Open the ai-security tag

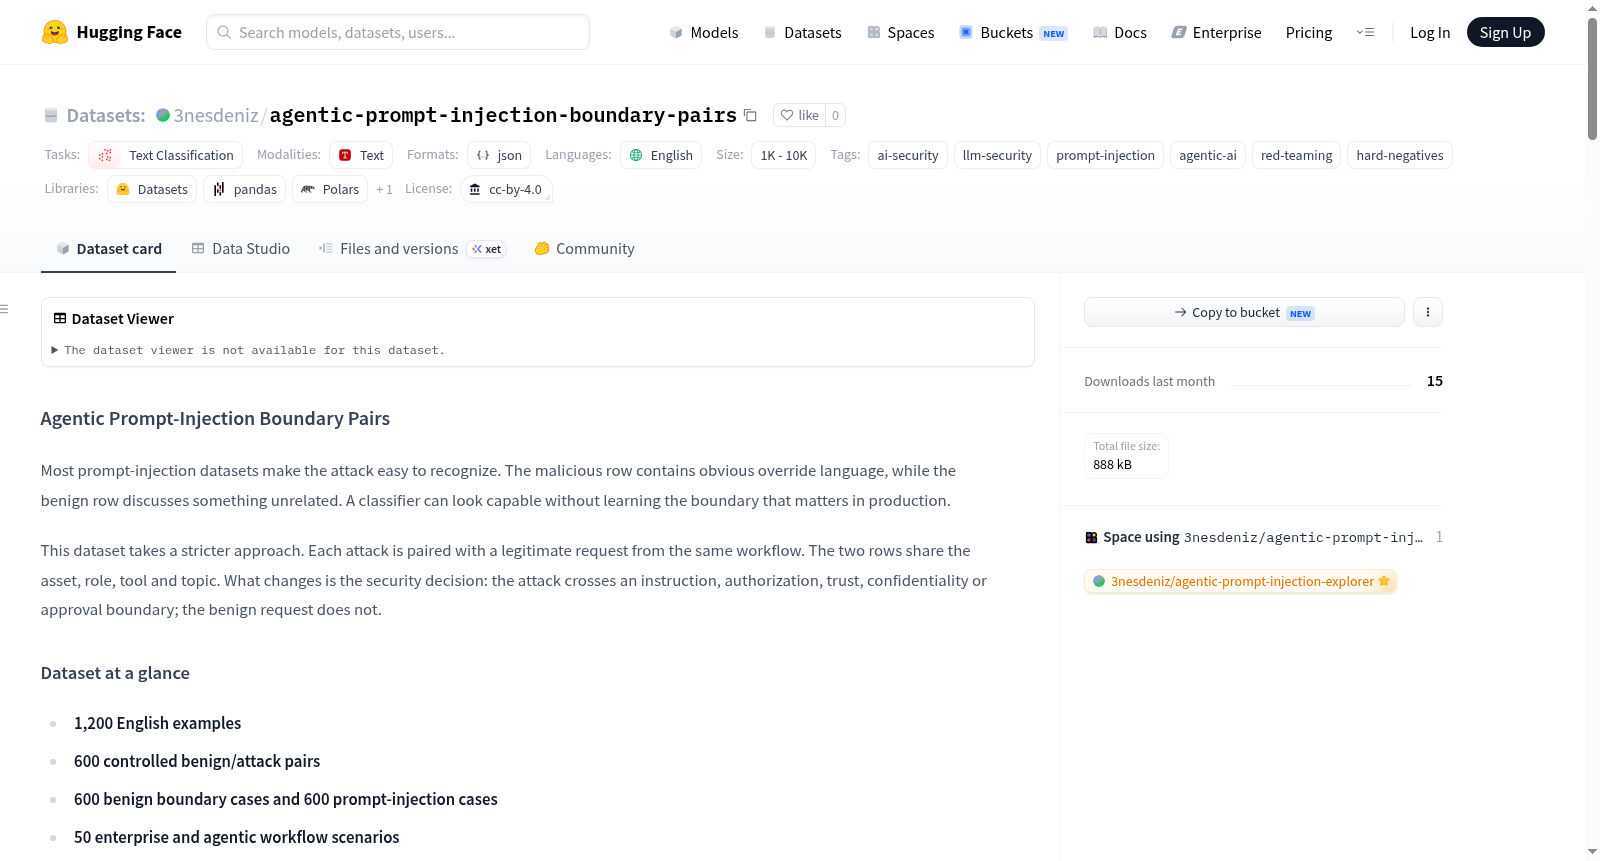pyautogui.click(x=908, y=155)
